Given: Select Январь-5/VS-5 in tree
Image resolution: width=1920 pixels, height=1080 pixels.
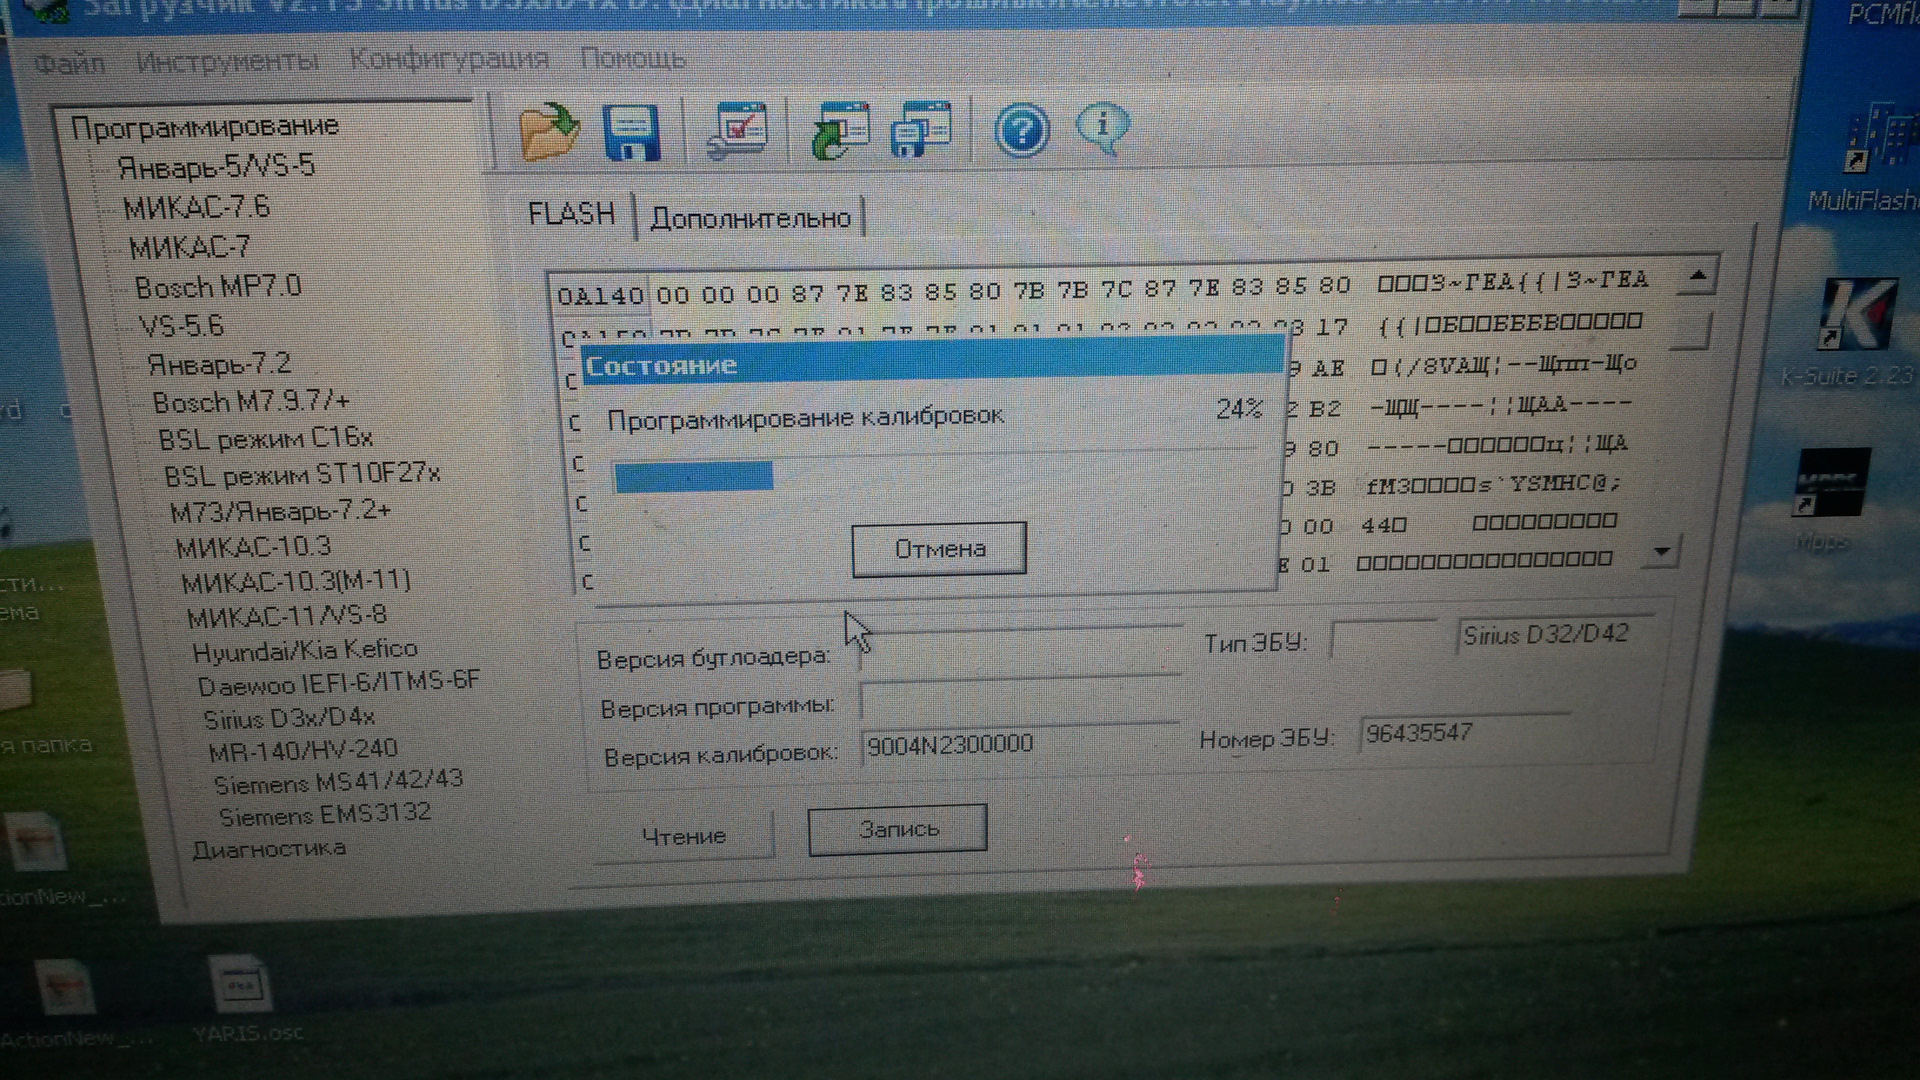Looking at the screenshot, I should [216, 166].
